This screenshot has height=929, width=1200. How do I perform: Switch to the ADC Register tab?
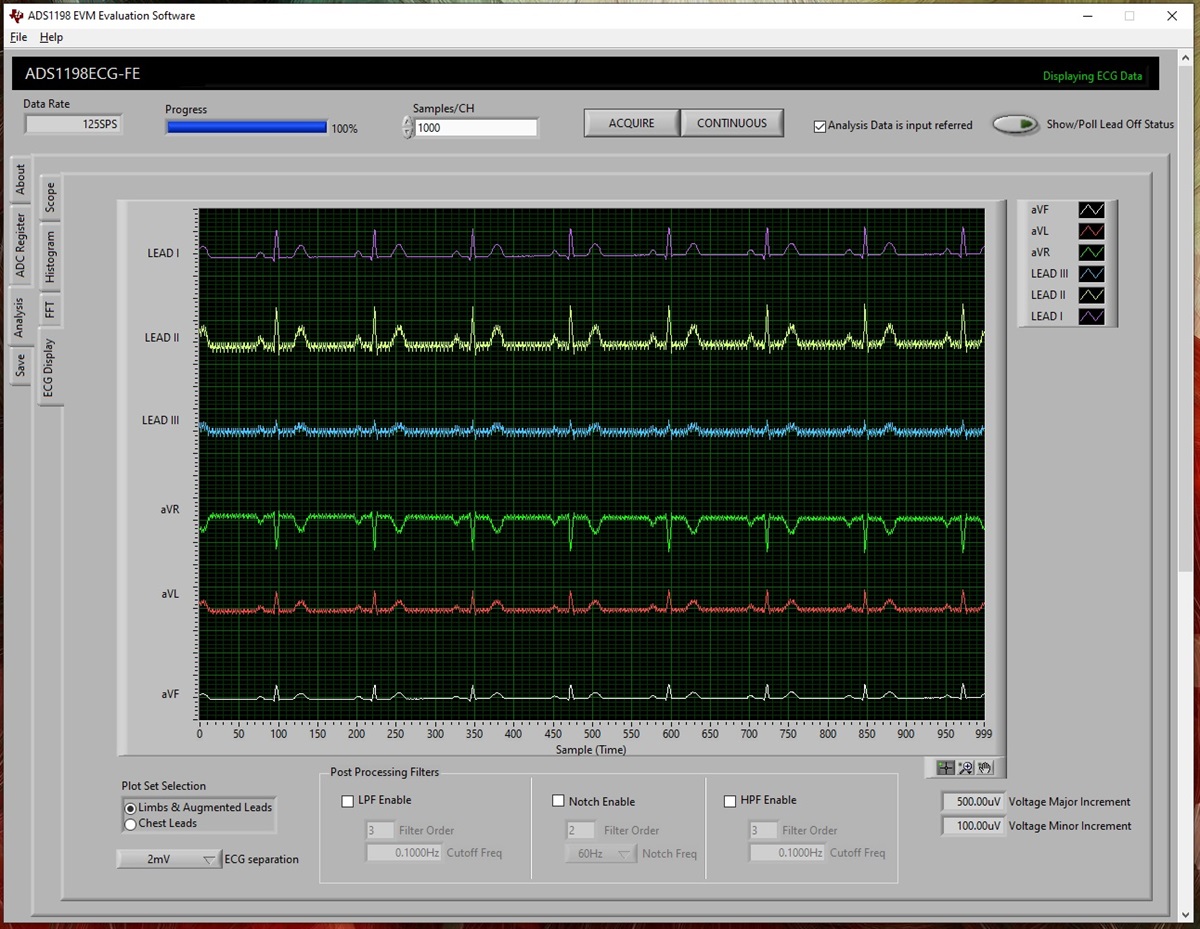pos(20,246)
